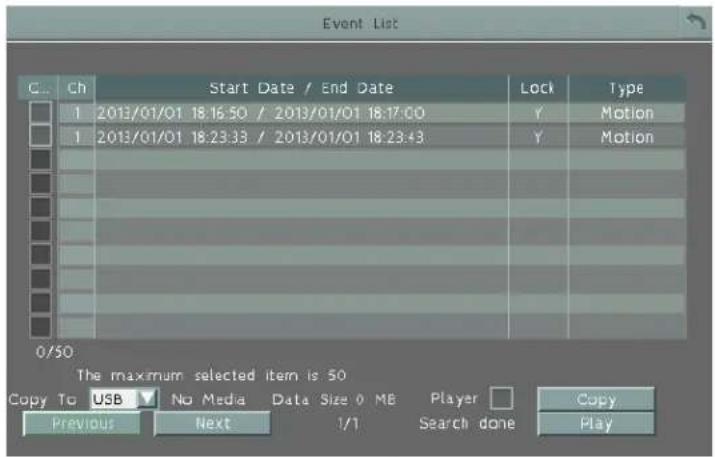Click the Search done status text
This screenshot has width=715, height=457.
pyautogui.click(x=467, y=423)
